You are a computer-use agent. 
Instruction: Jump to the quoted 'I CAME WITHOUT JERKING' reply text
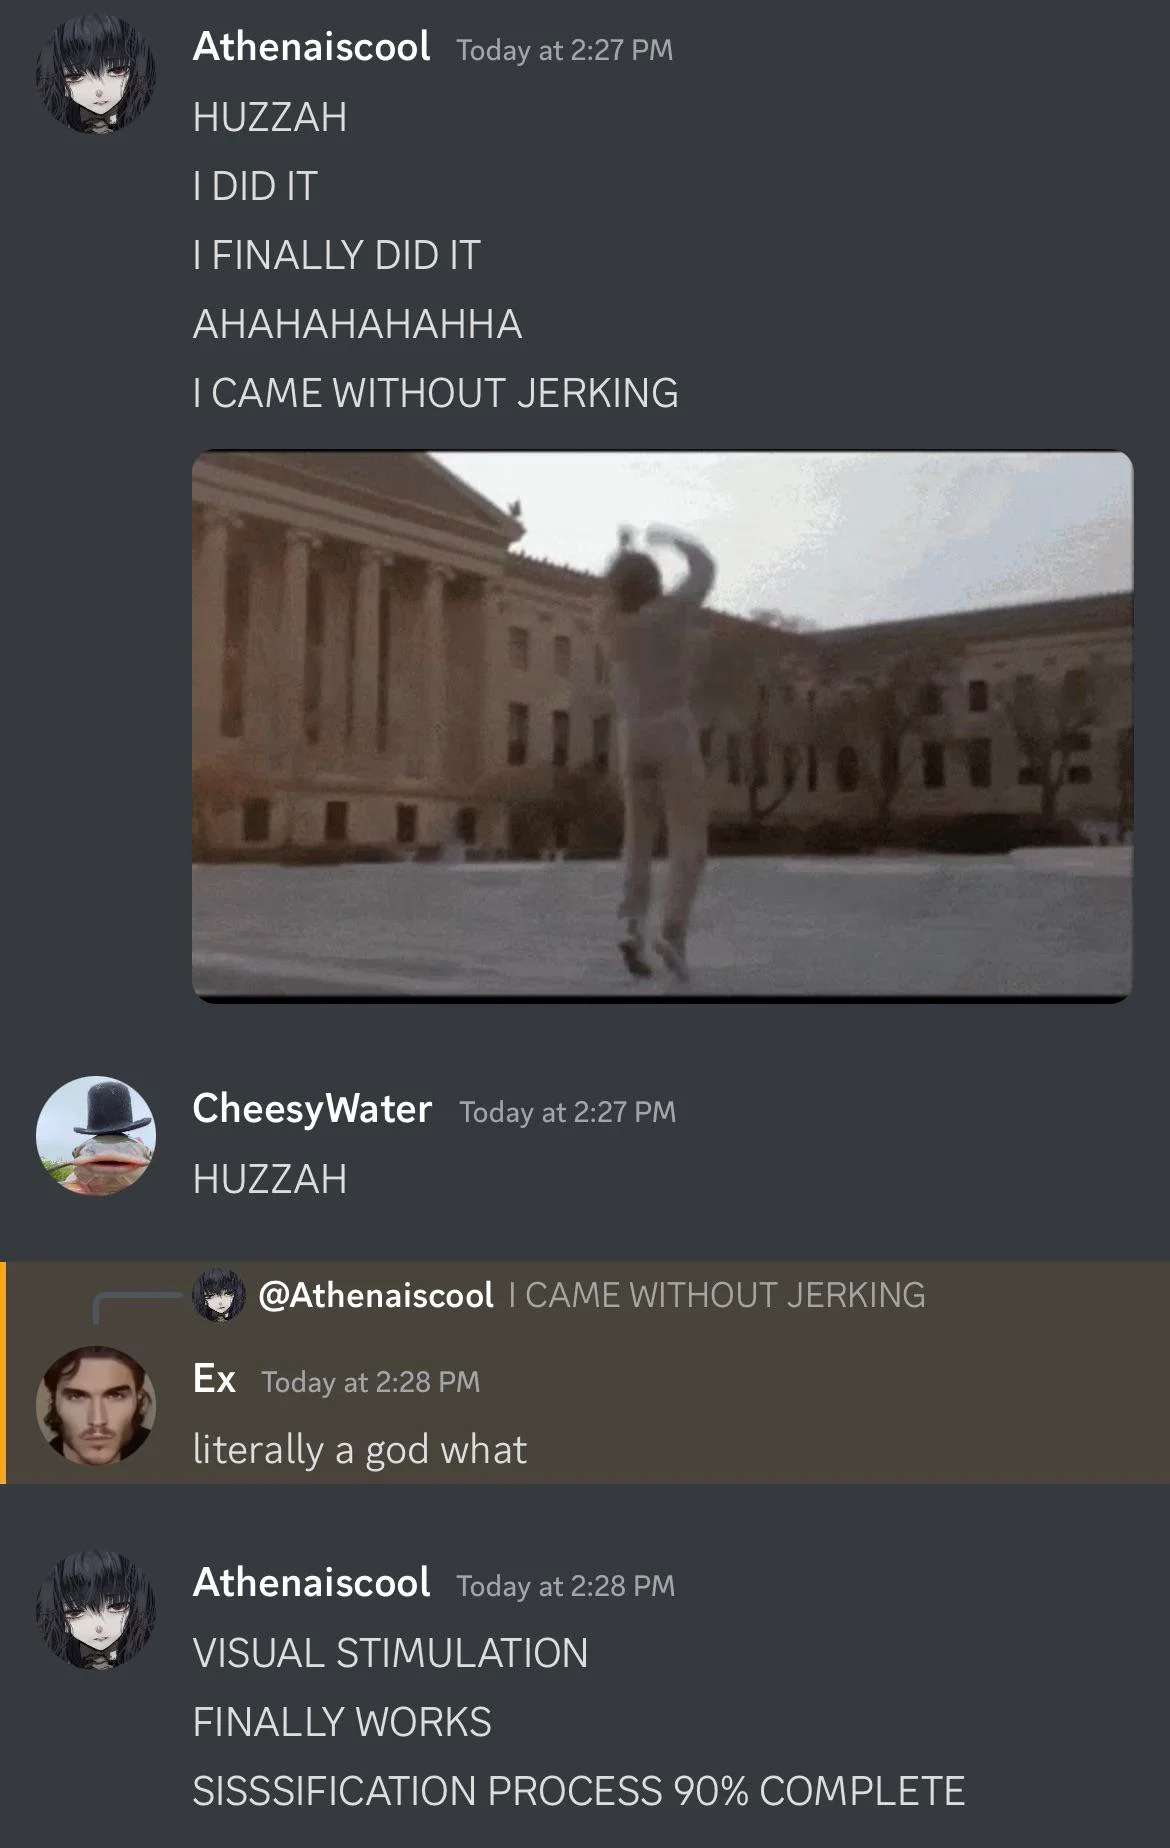(x=717, y=1295)
